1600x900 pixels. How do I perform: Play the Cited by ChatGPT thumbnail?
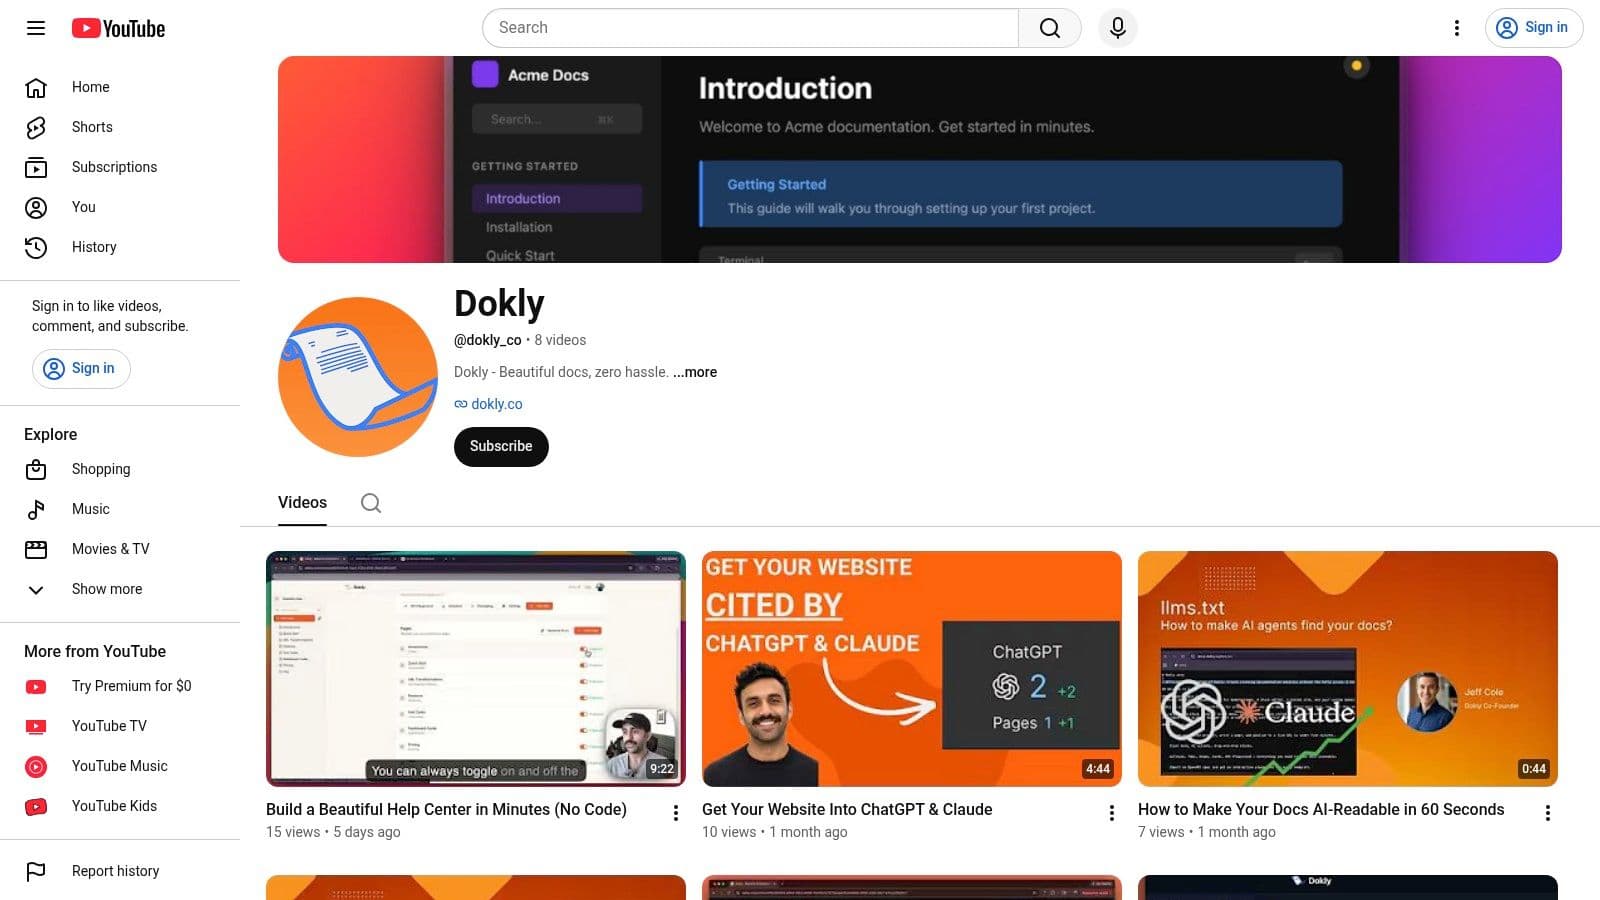912,669
